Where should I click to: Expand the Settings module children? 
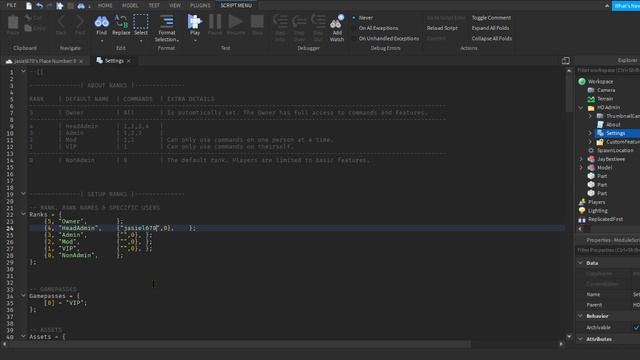click(x=590, y=133)
